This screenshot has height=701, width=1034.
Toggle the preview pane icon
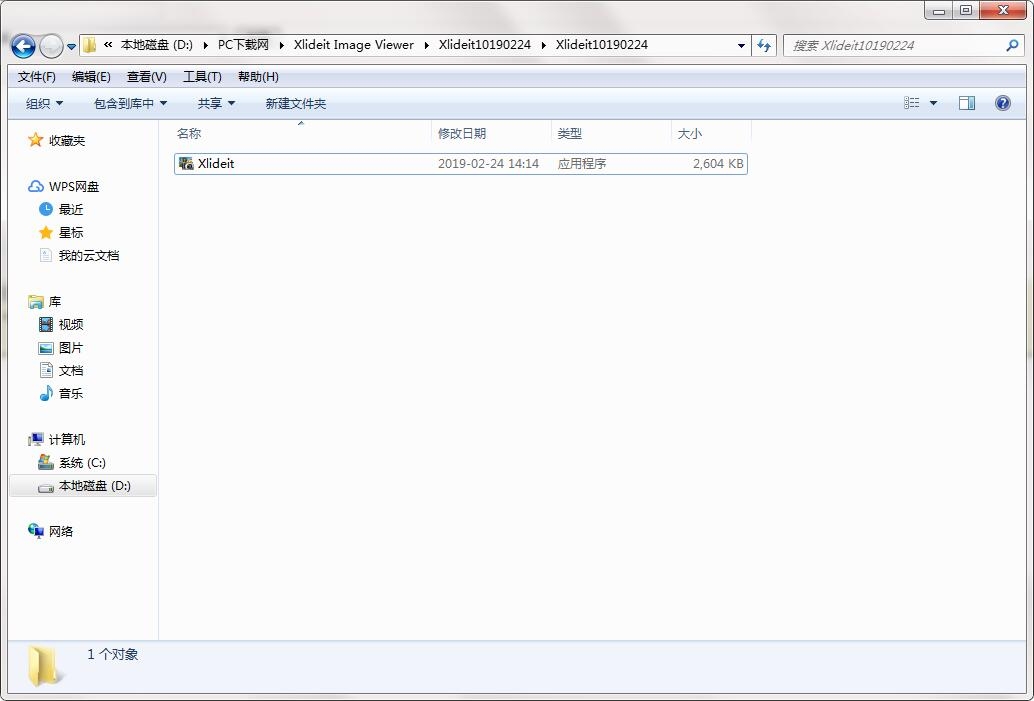click(x=967, y=103)
